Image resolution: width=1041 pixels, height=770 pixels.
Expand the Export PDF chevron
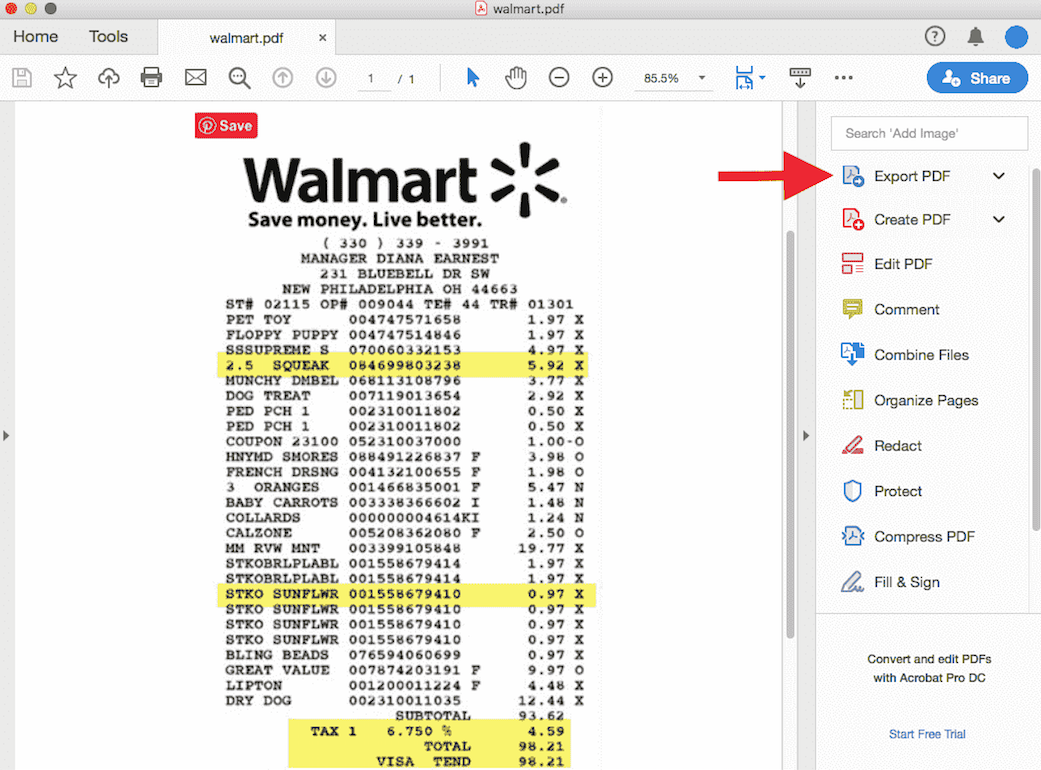click(x=999, y=176)
